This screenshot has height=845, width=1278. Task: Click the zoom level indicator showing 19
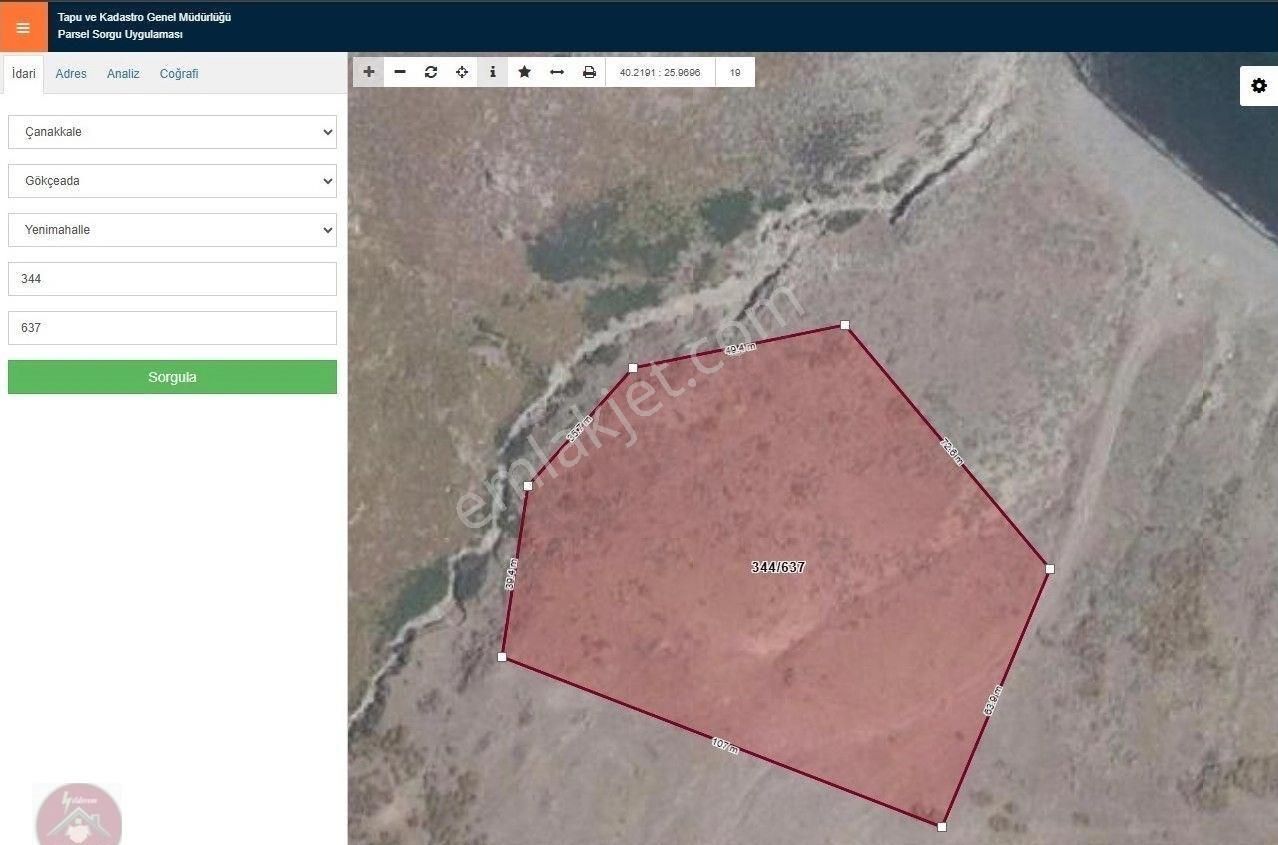733,72
